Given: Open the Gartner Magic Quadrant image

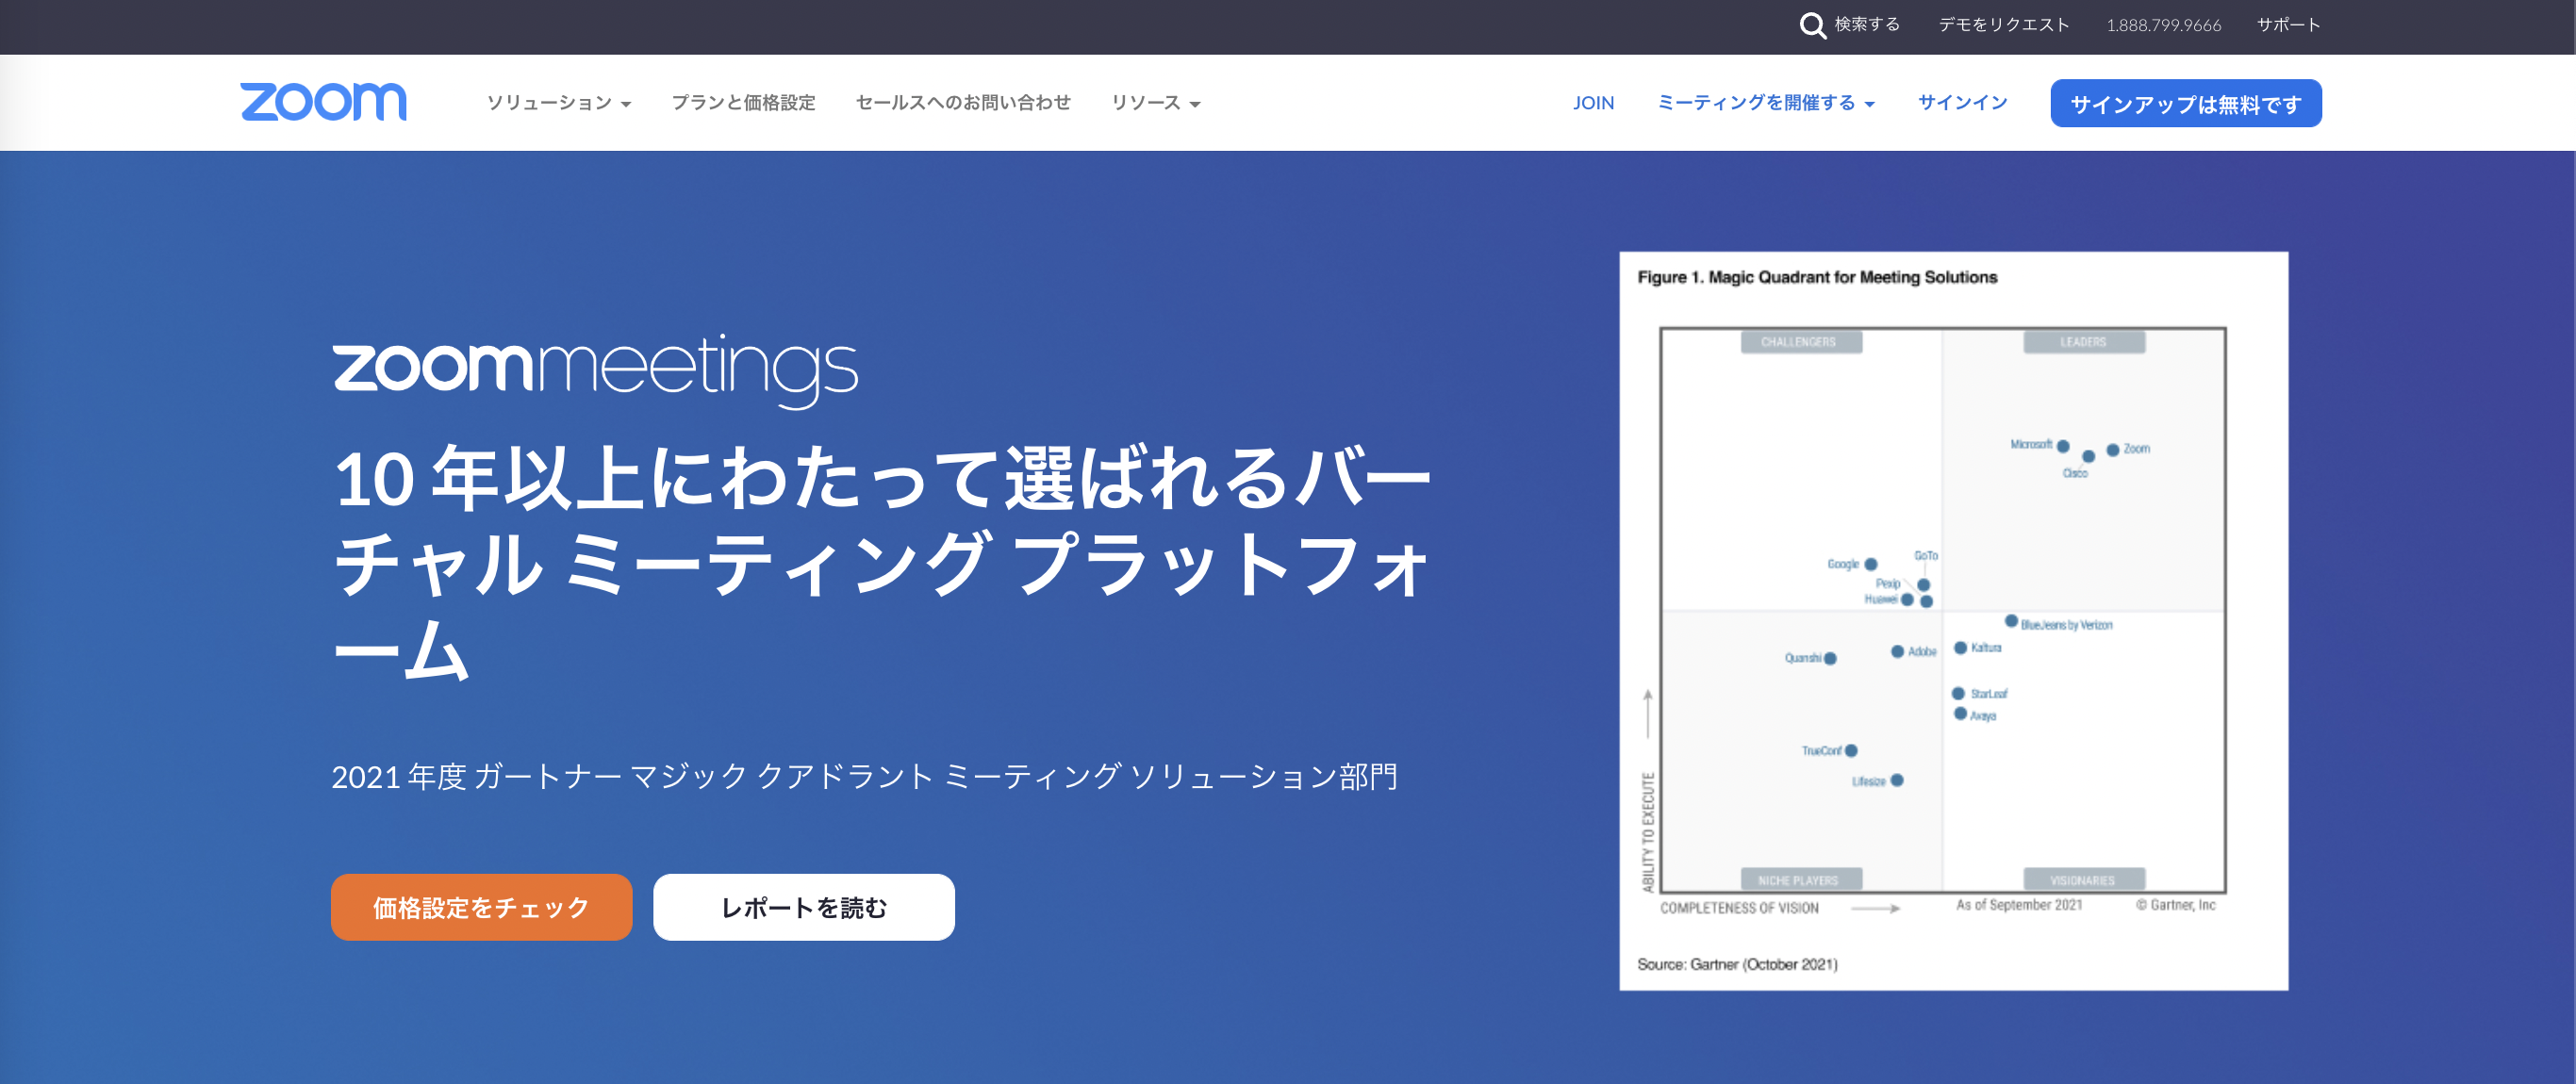Looking at the screenshot, I should tap(1954, 621).
